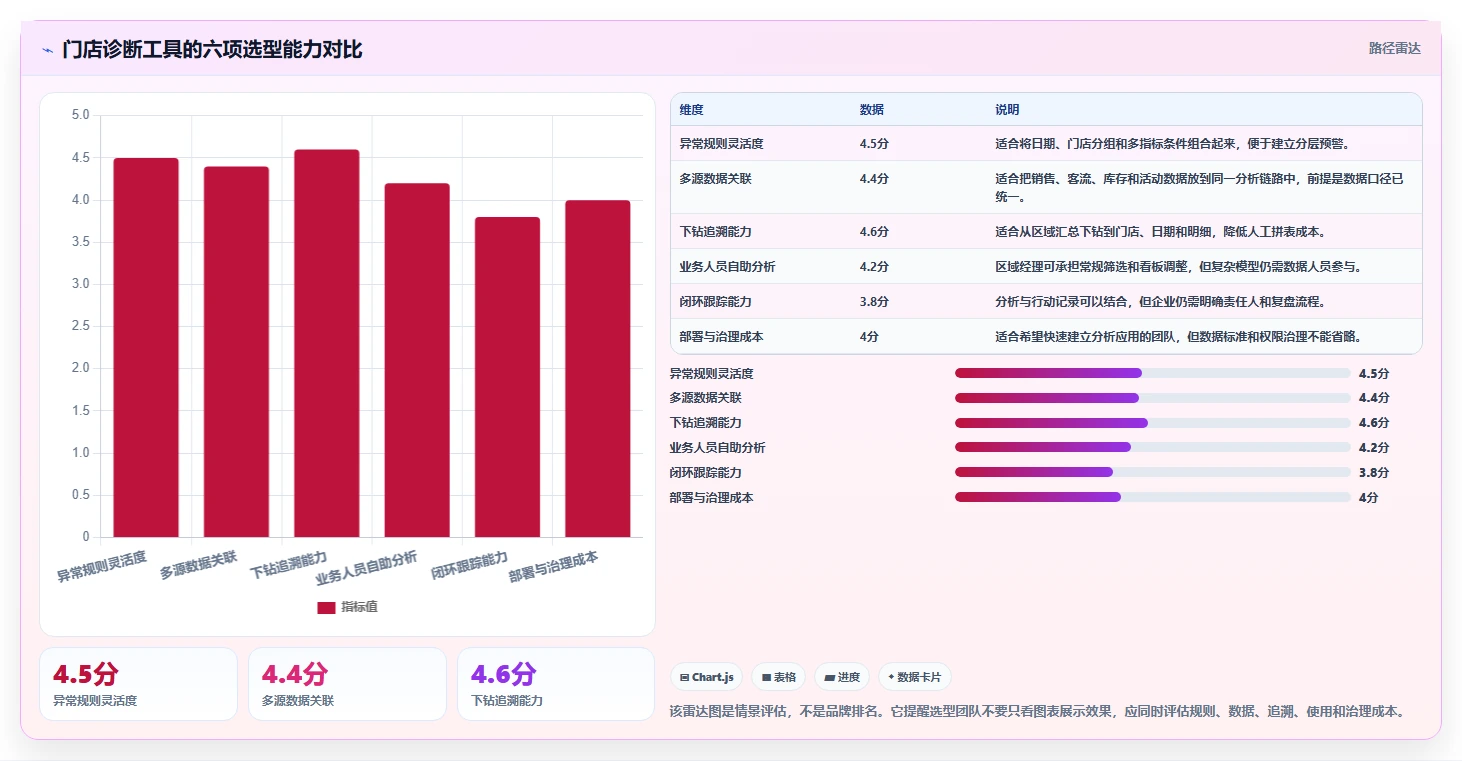Click the 数据 column header
Viewport: 1462px width, 761px height.
(x=871, y=110)
